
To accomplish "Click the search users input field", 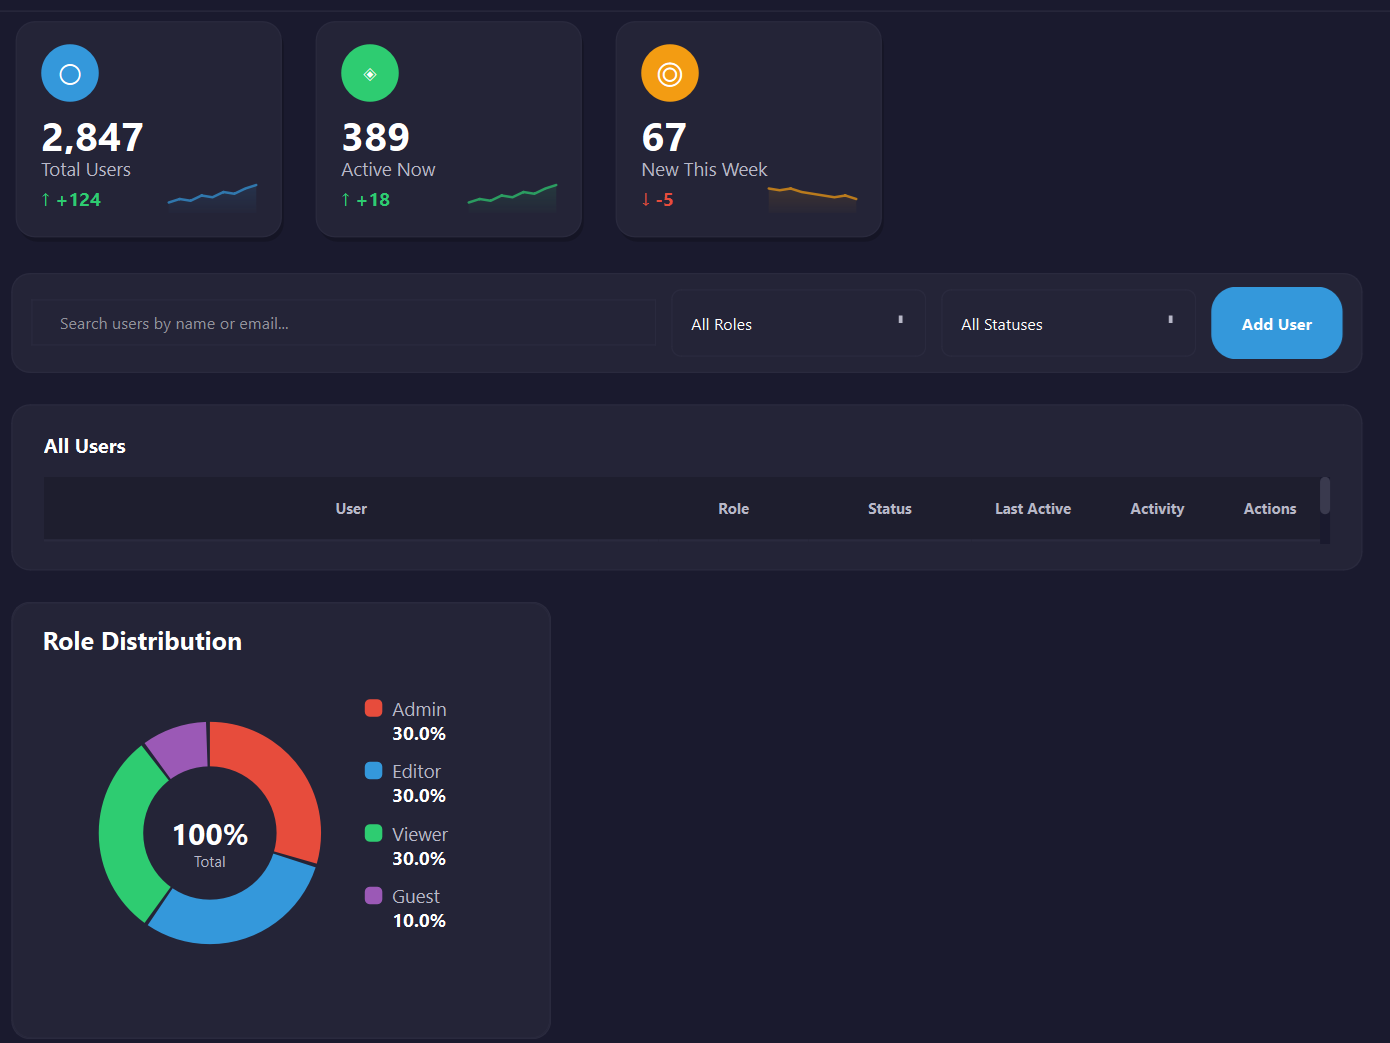I will 343,322.
